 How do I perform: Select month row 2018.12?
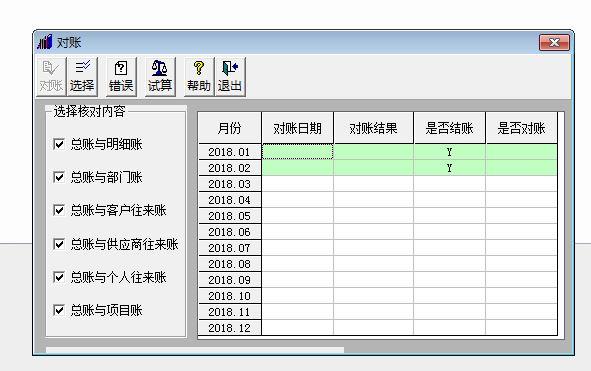pos(230,328)
